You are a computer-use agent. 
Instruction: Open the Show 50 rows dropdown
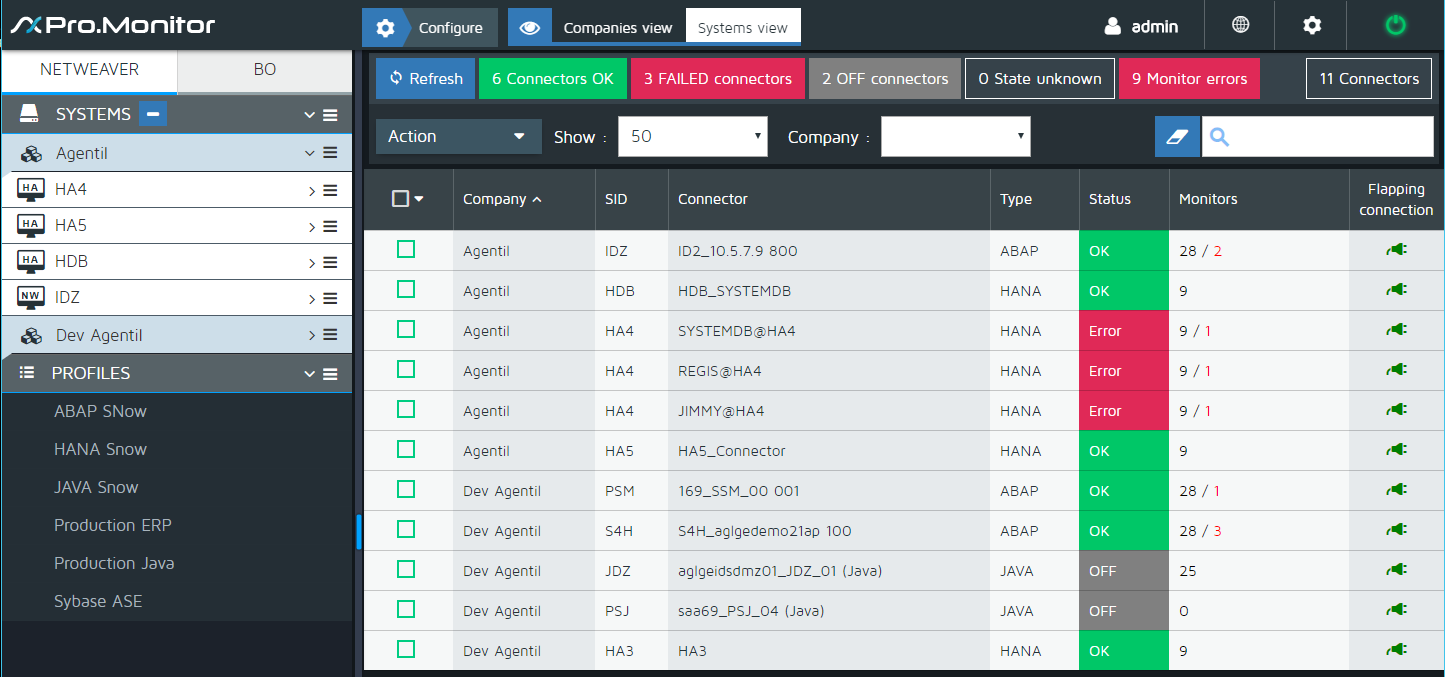(692, 137)
